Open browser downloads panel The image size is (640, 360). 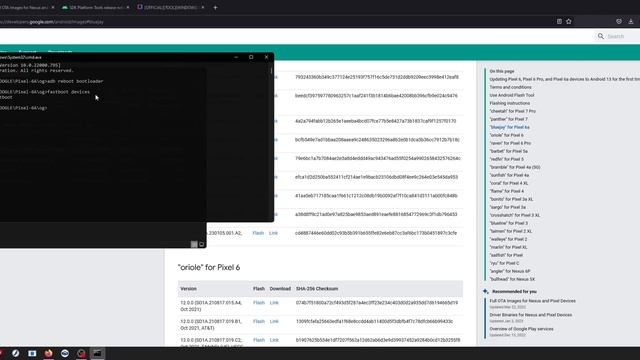coord(631,21)
